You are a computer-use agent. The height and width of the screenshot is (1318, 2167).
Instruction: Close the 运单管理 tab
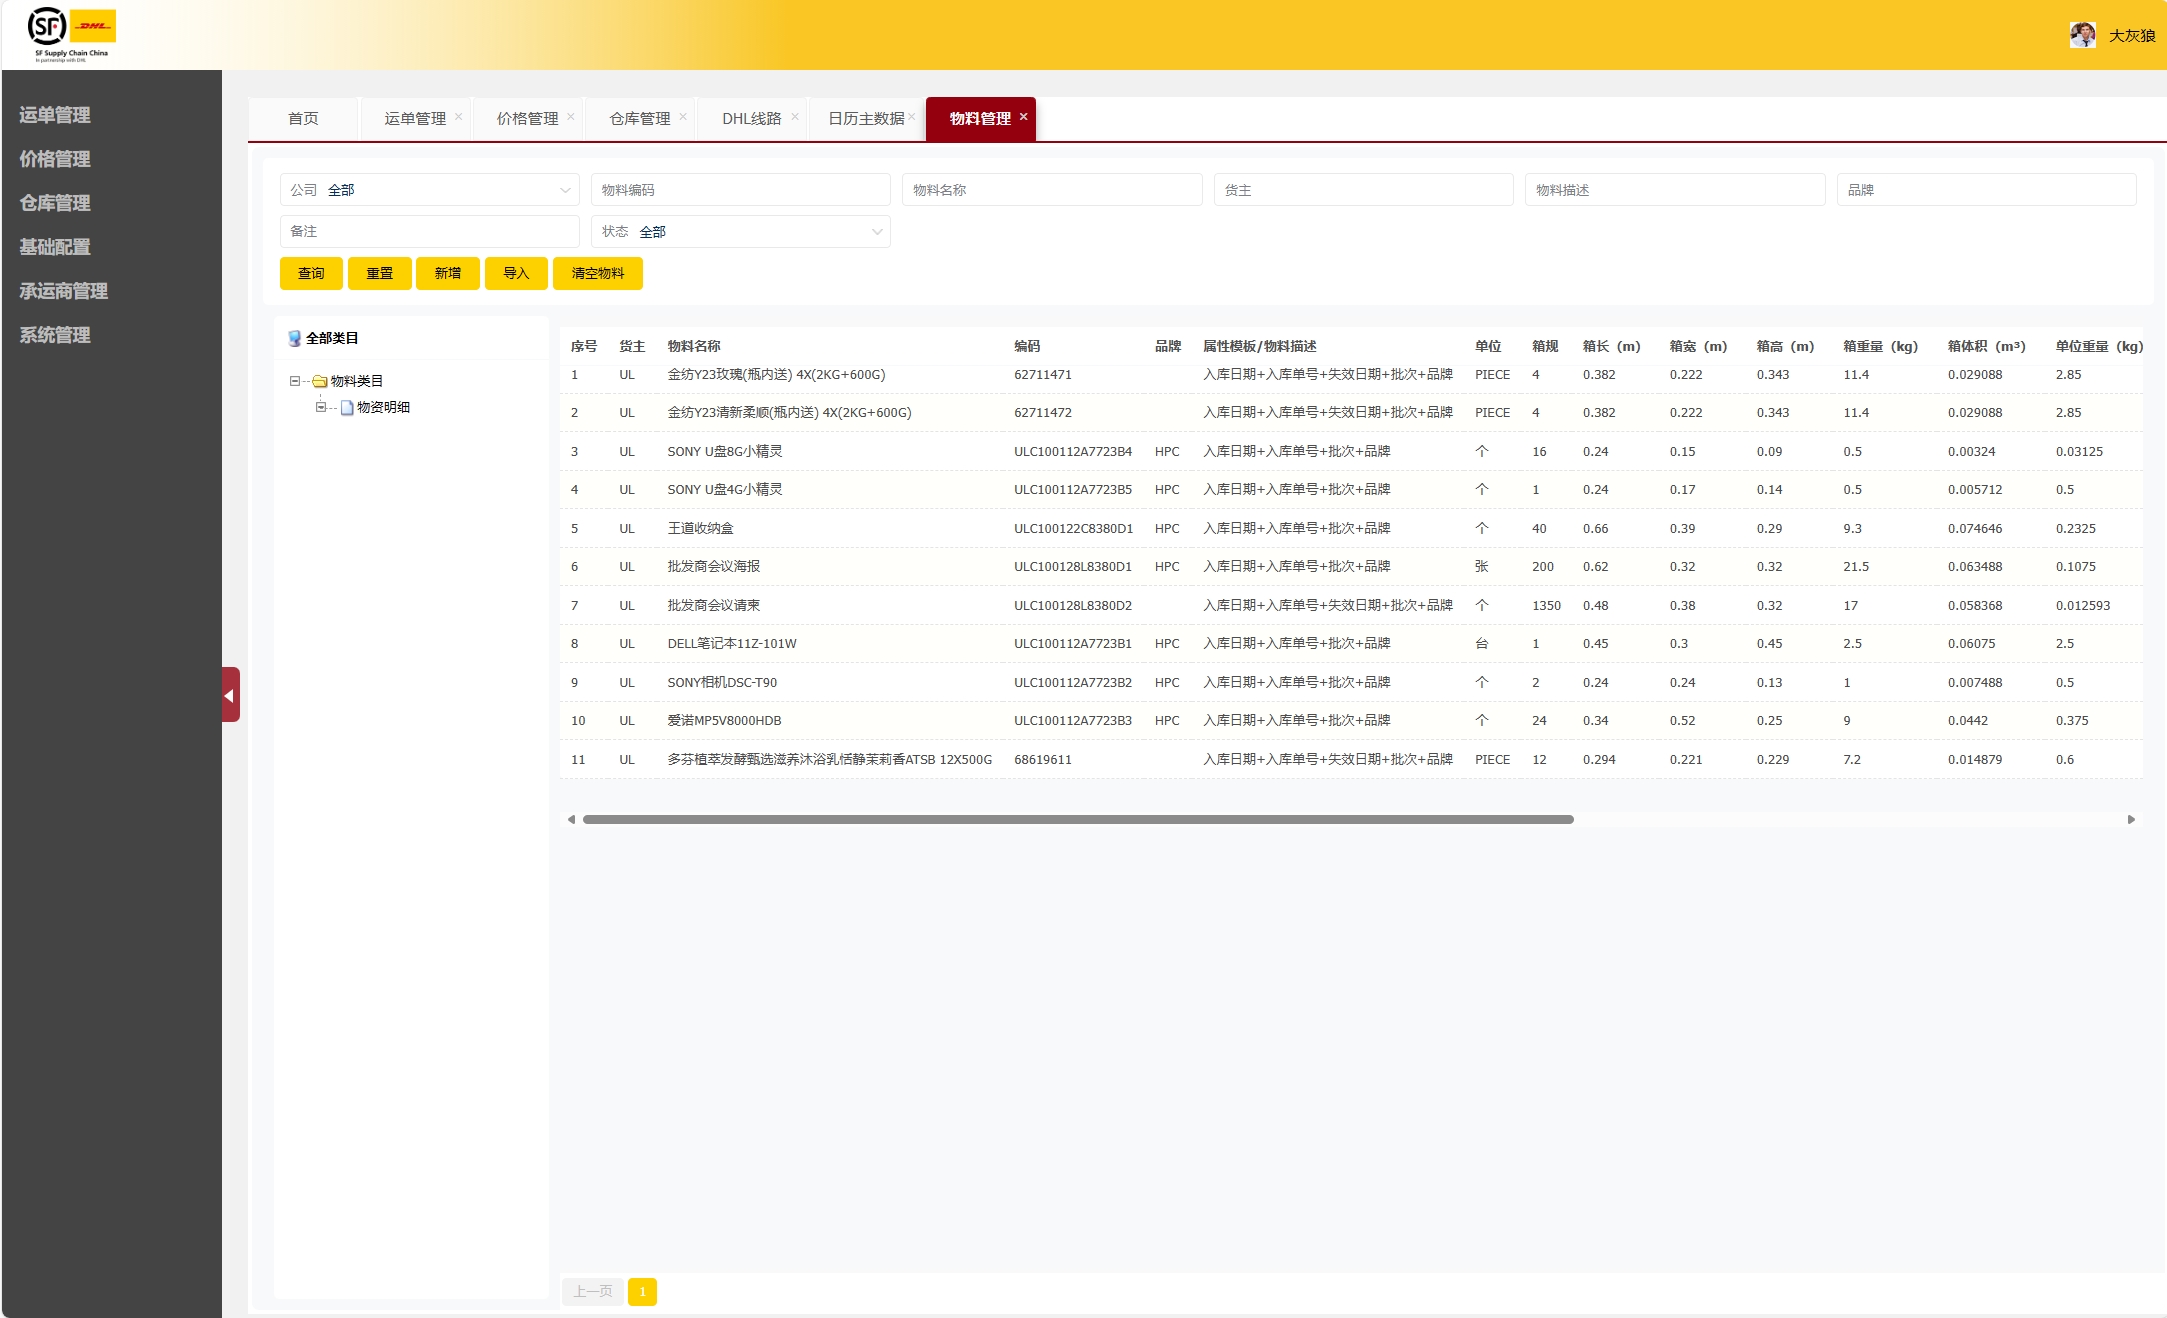(x=458, y=117)
